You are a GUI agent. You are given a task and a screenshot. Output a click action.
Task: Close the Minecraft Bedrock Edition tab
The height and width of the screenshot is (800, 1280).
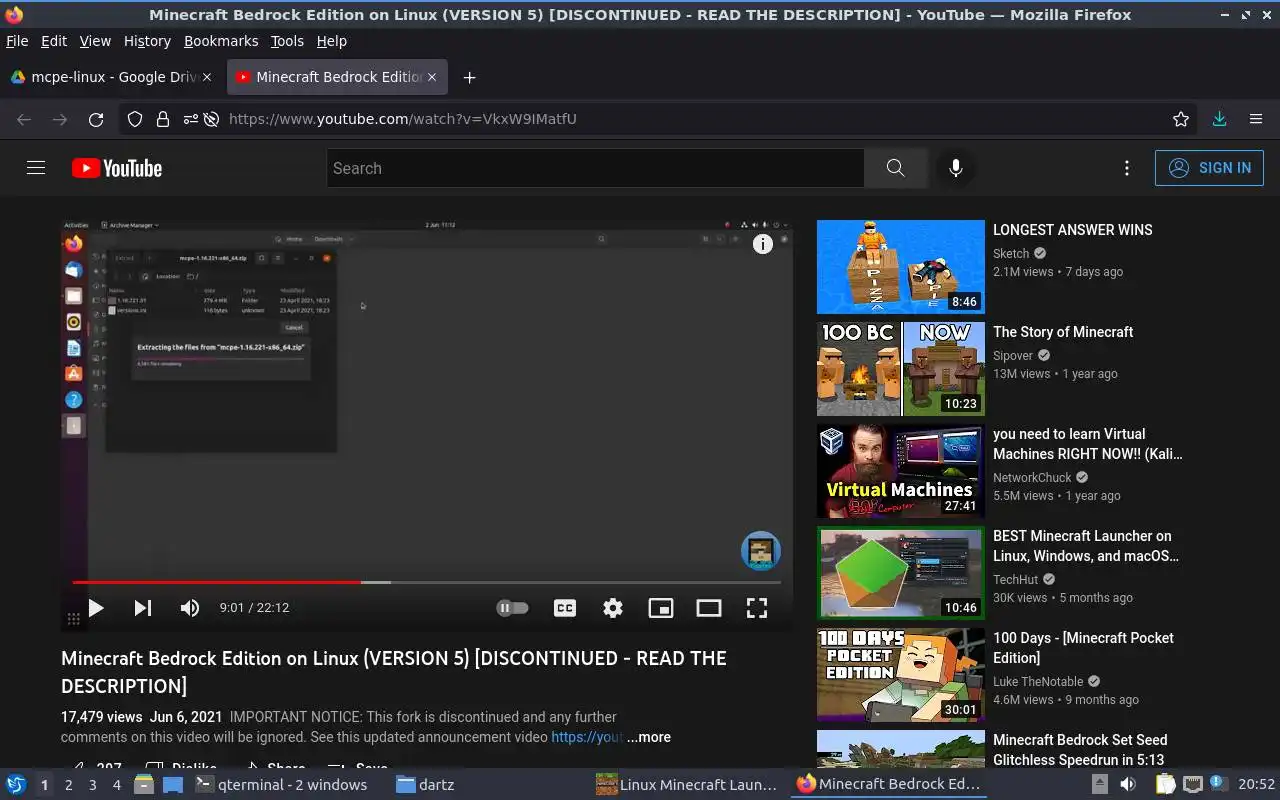pos(432,77)
